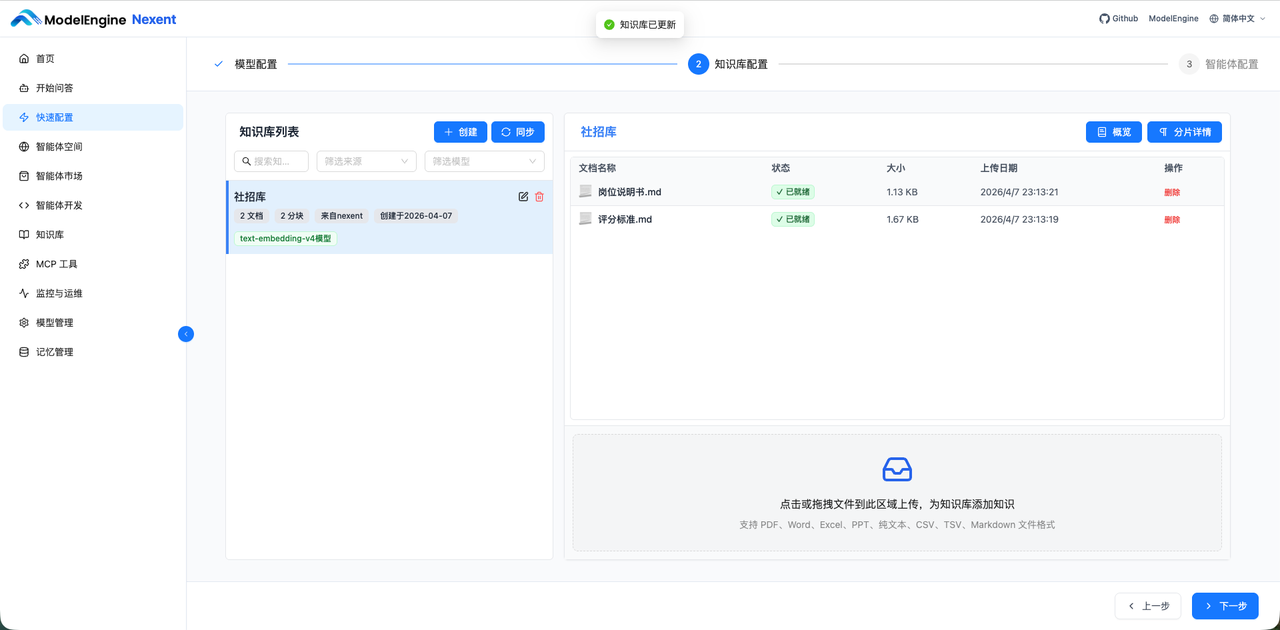Click the 搜索知... search input
This screenshot has width=1280, height=630.
[271, 160]
